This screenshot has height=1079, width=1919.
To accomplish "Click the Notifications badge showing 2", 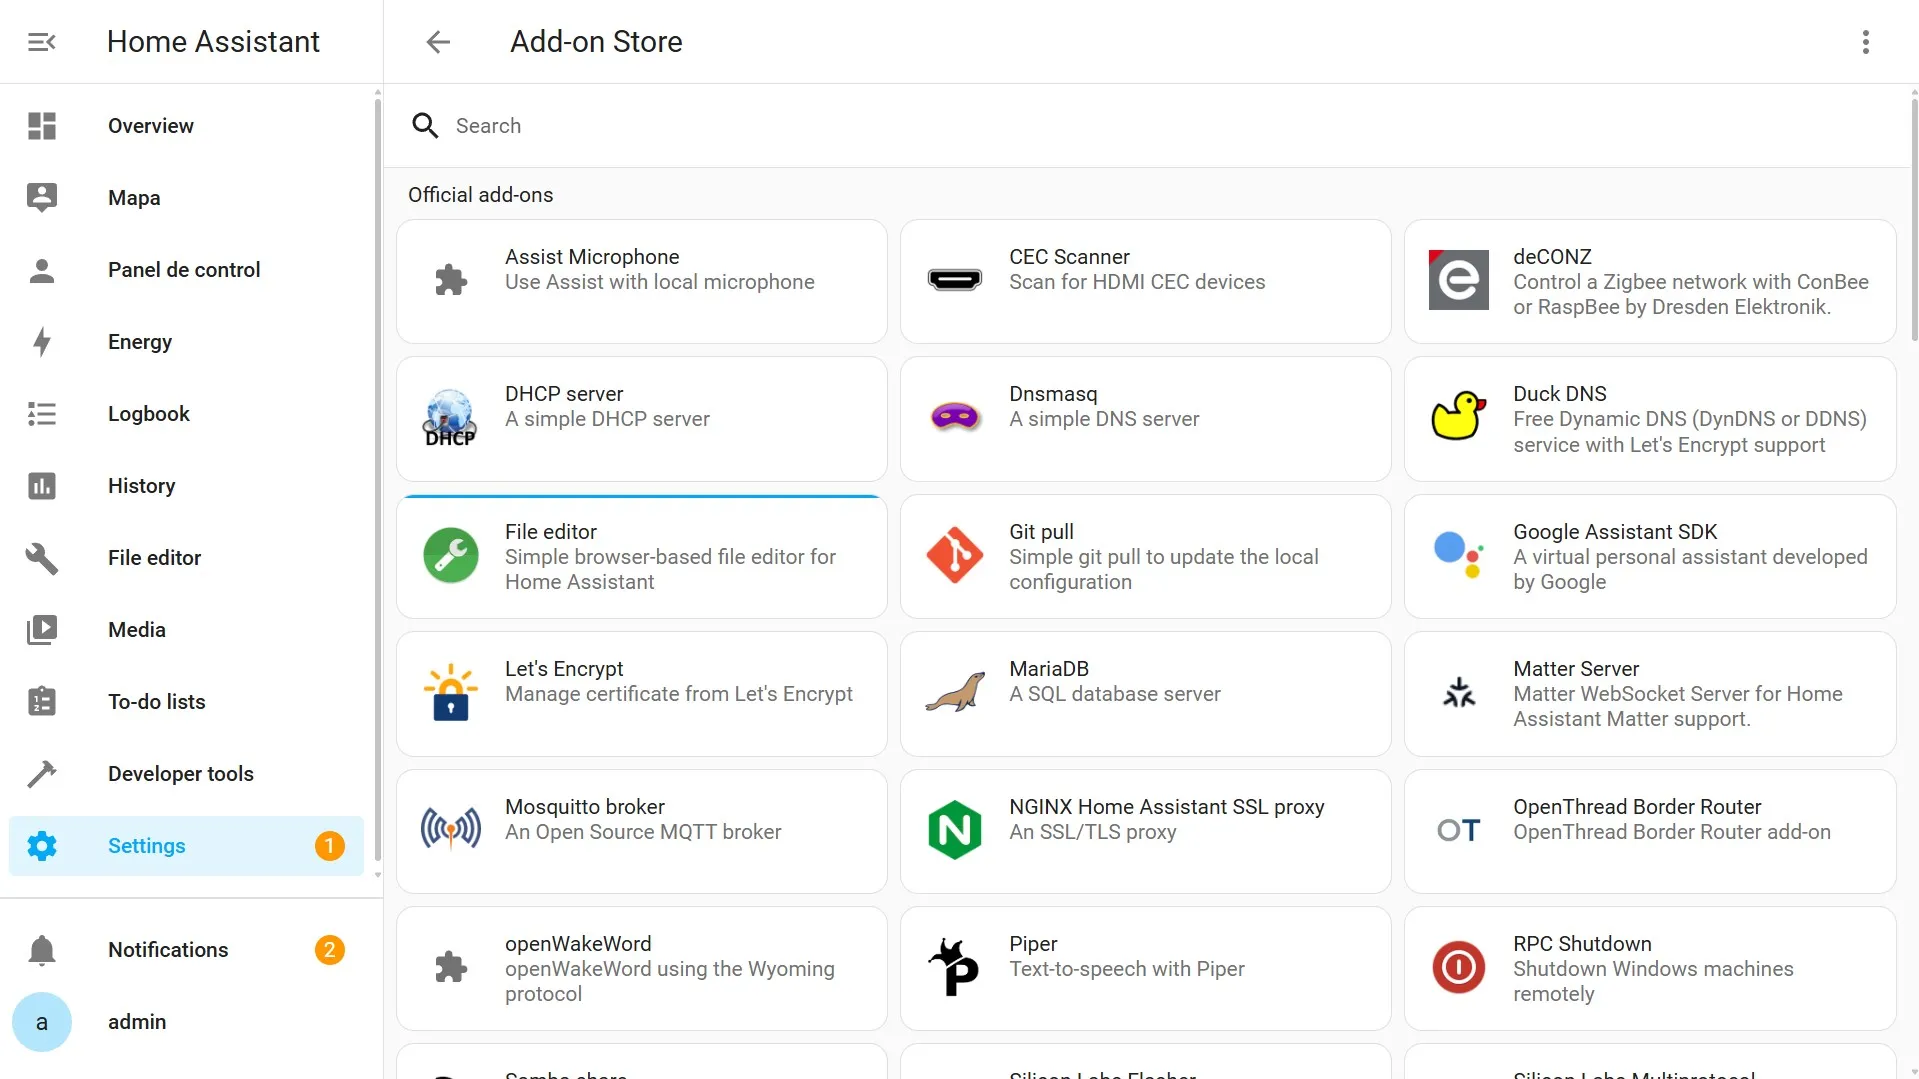I will coord(330,950).
